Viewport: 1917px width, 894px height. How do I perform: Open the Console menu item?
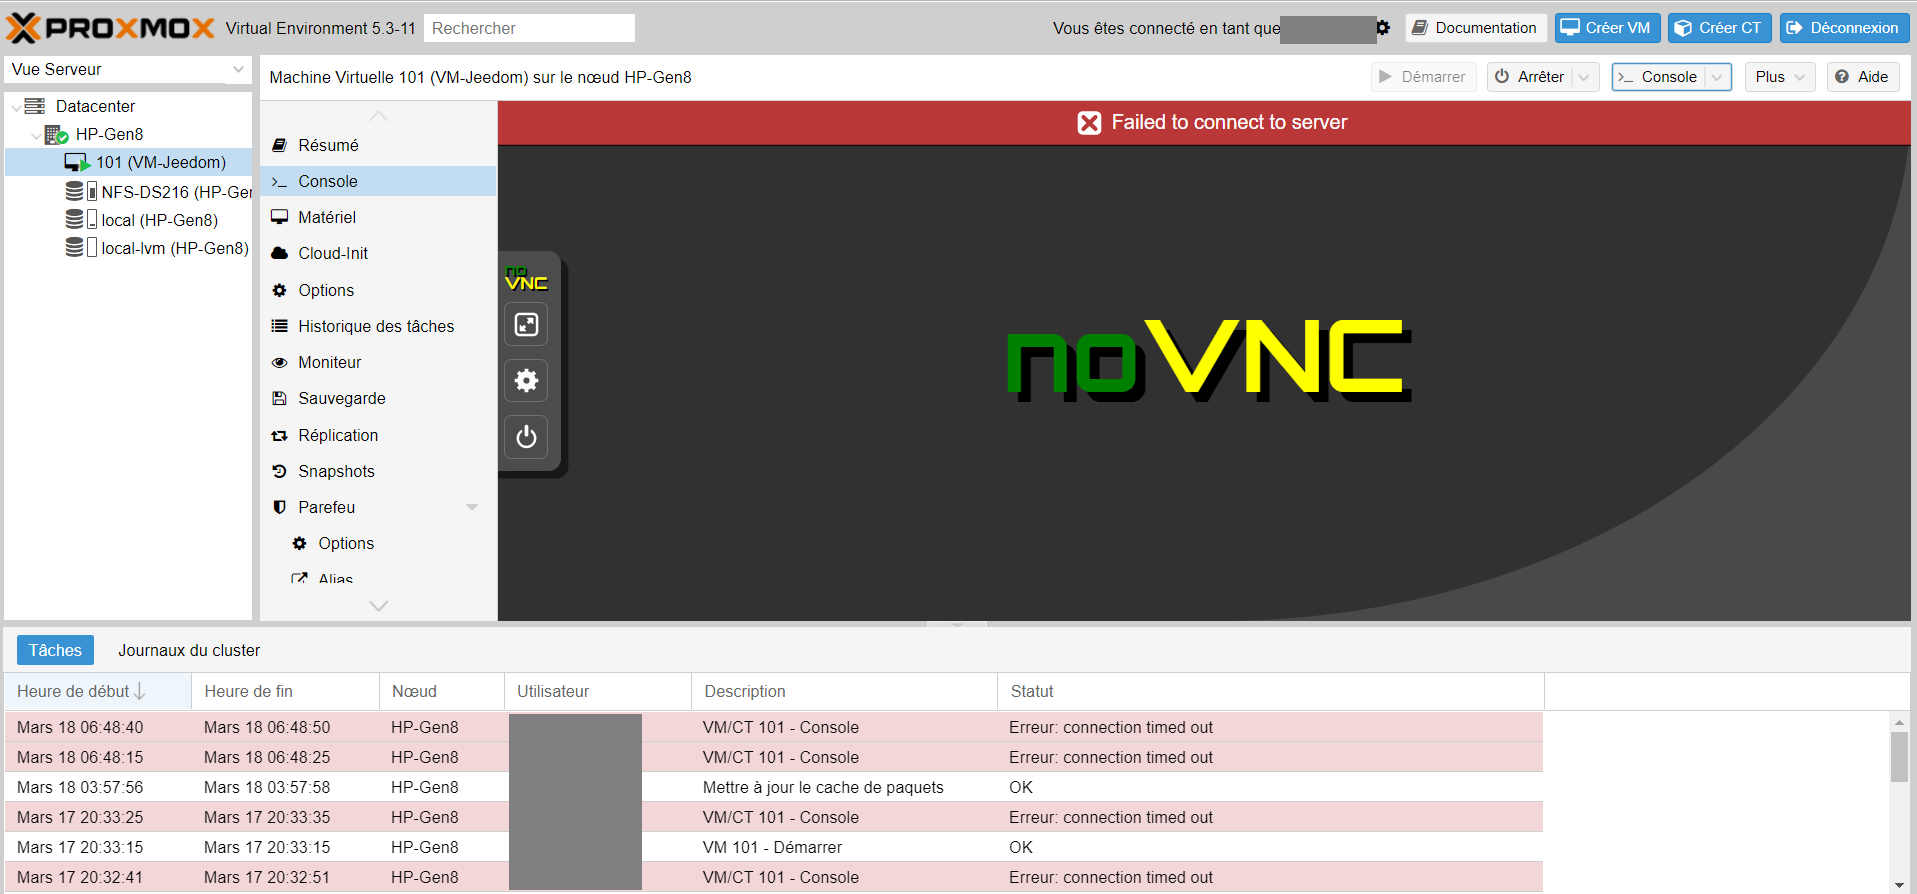(x=378, y=181)
